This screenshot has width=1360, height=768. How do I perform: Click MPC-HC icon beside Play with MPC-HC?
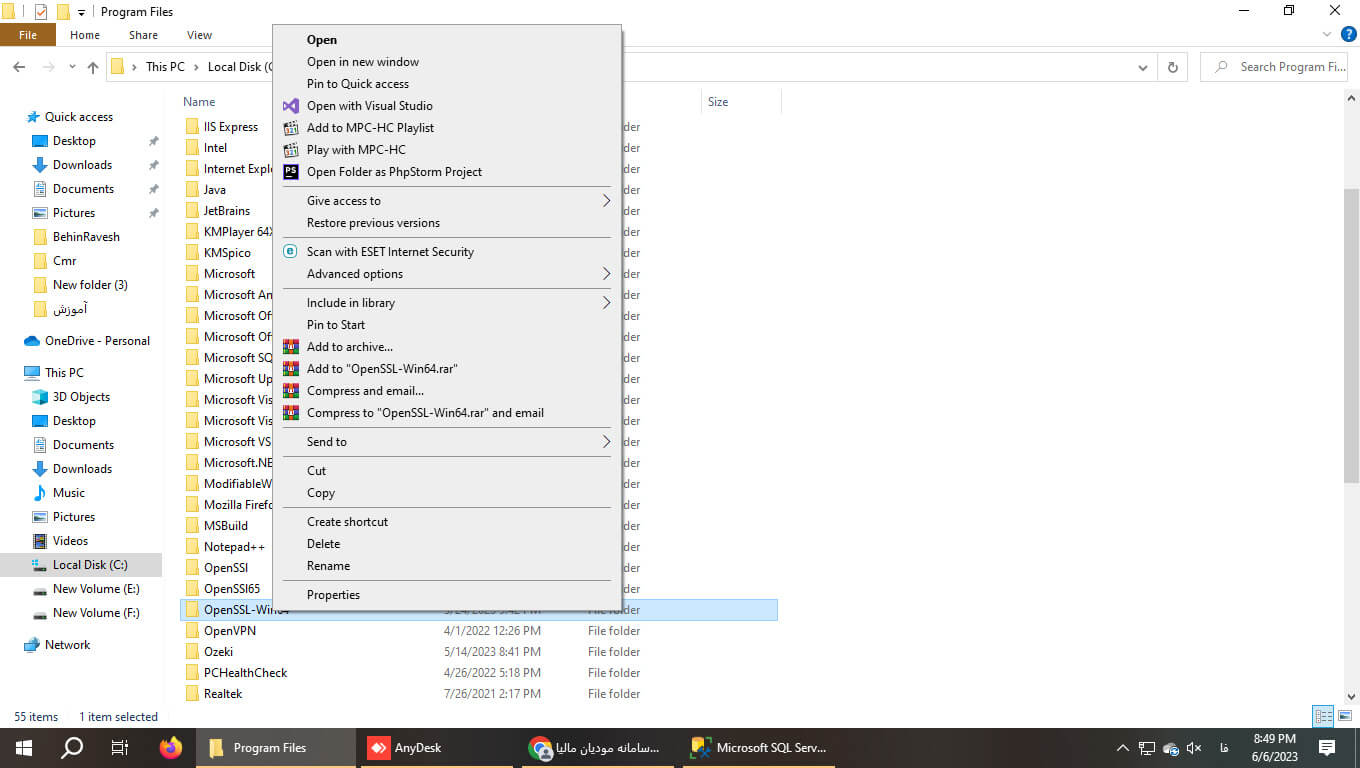click(x=290, y=150)
